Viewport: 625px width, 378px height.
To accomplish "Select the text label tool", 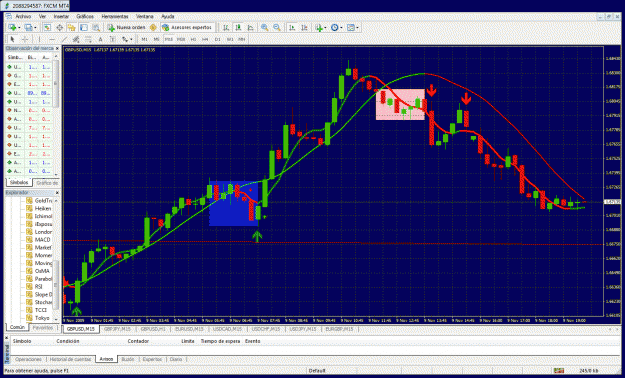I will [x=113, y=39].
